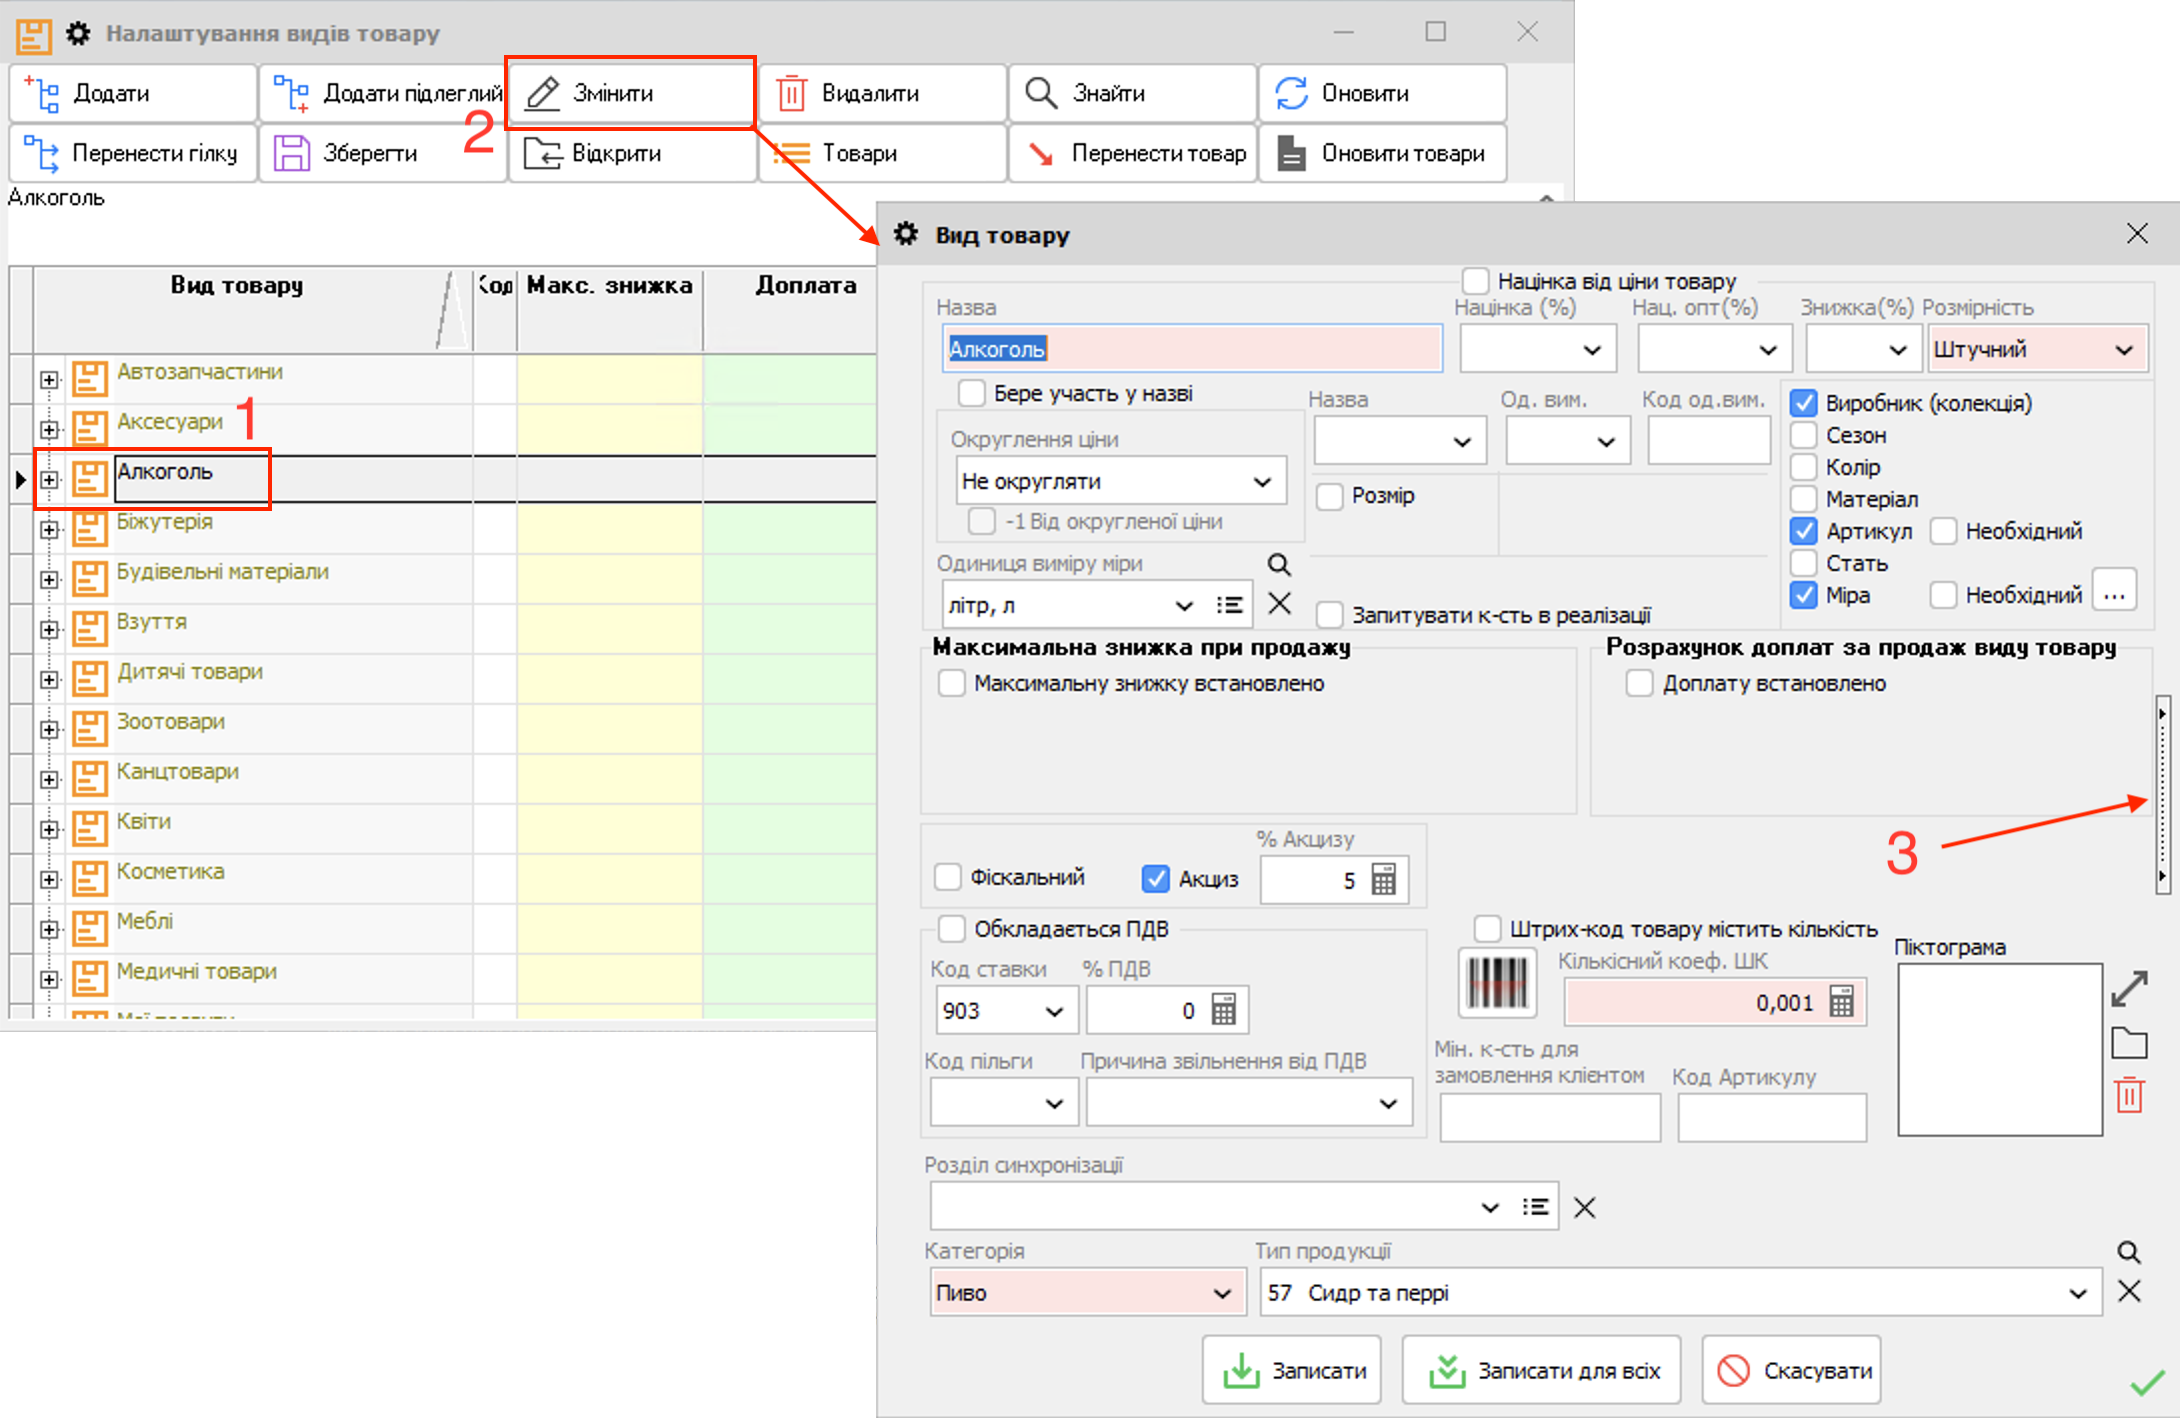Expand pictogram using diagonal arrow icon
The image size is (2180, 1418).
coord(2129,989)
